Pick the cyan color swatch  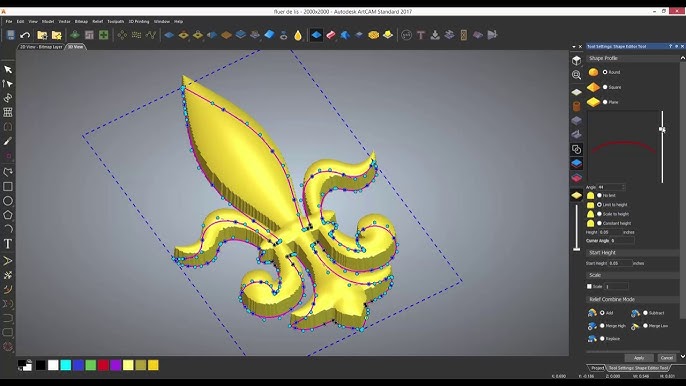pos(66,365)
